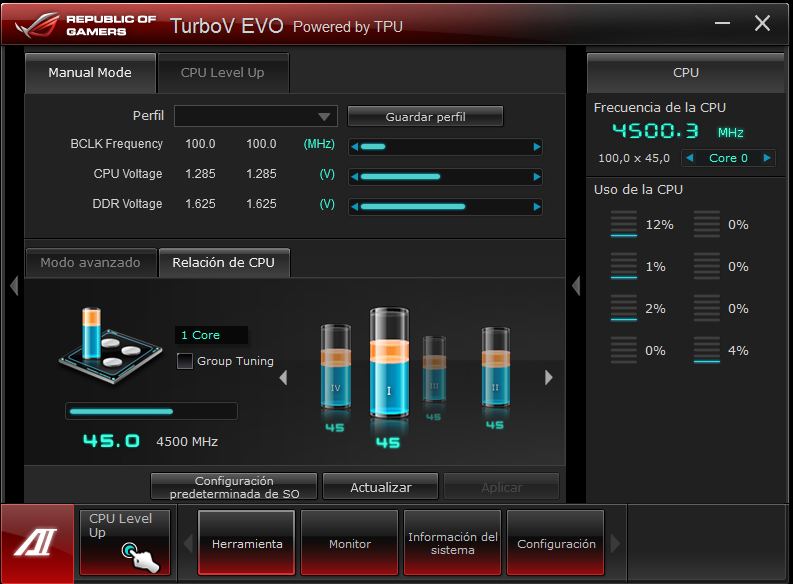Show next core with Core 0 right arrow
This screenshot has width=793, height=584.
767,158
